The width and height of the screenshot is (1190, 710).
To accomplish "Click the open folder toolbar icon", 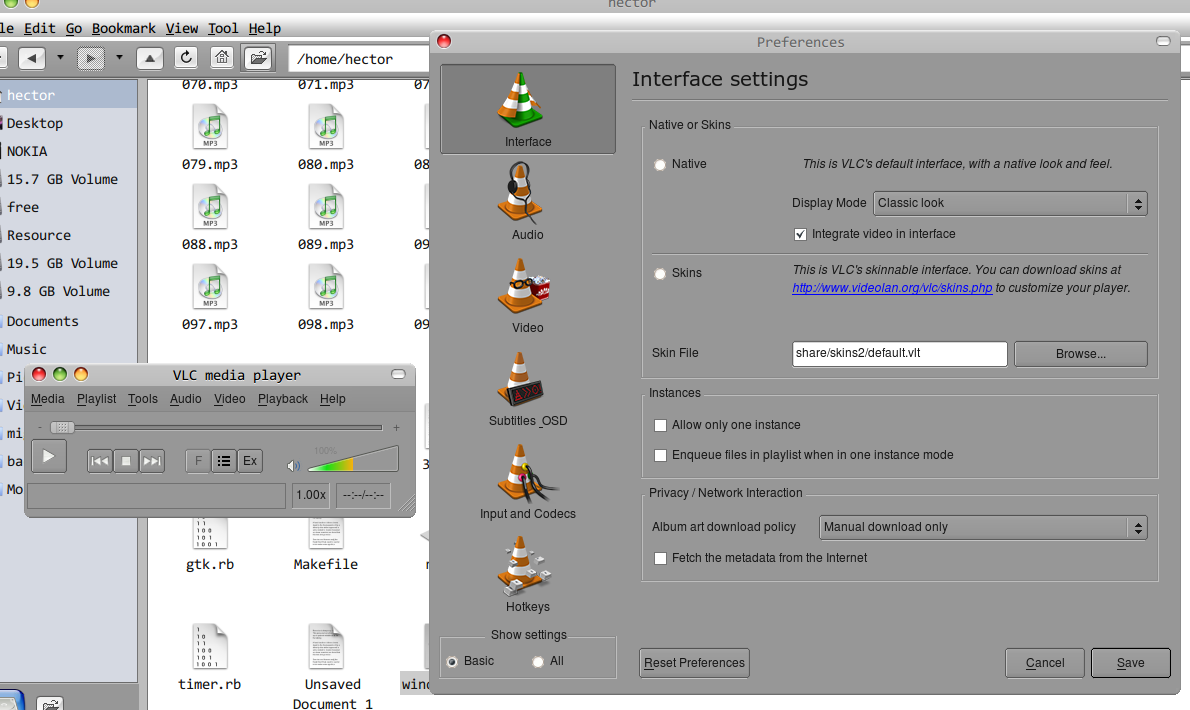I will pos(258,58).
